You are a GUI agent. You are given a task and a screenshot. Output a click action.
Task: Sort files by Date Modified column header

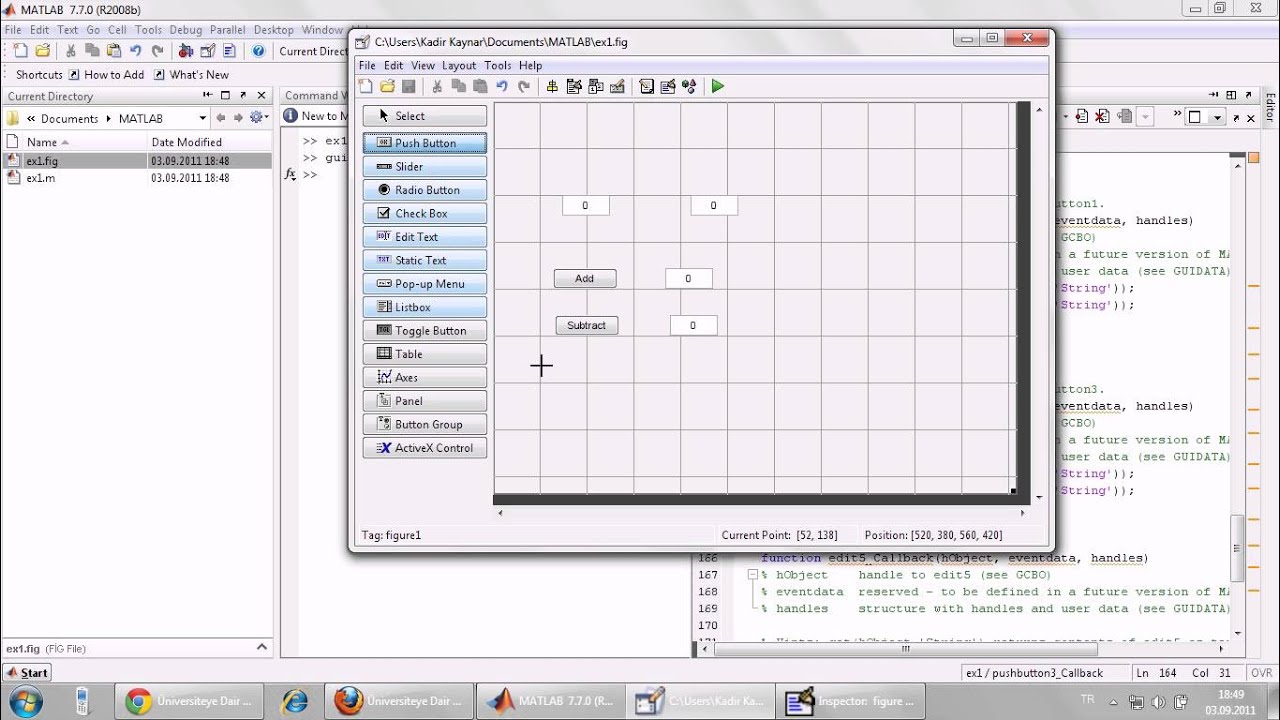[210, 142]
